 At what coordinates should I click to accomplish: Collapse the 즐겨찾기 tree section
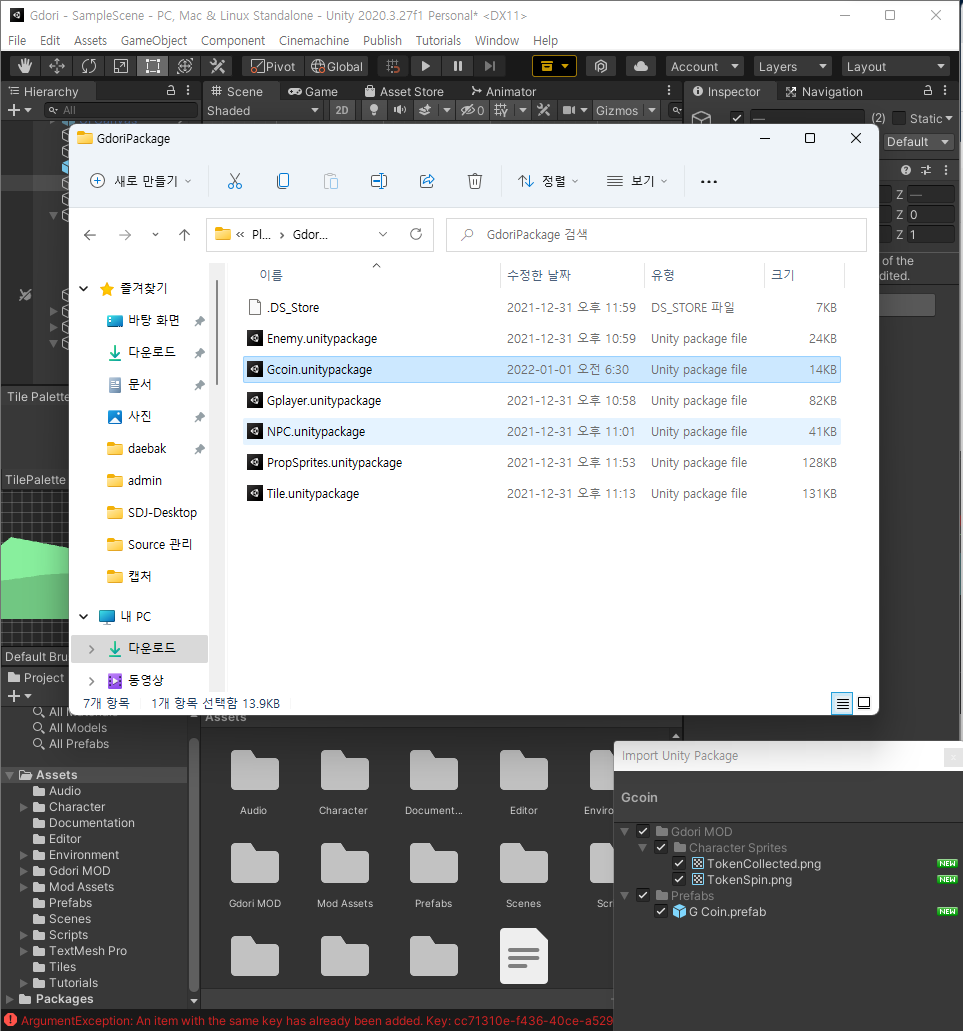(83, 288)
